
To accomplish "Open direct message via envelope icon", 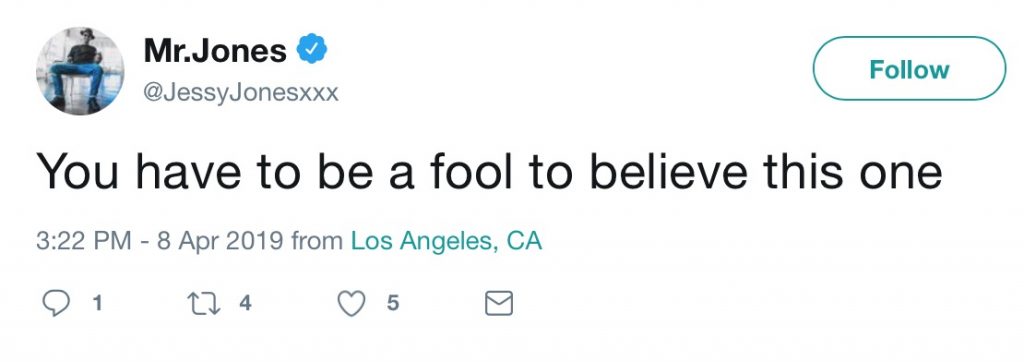I will [499, 303].
